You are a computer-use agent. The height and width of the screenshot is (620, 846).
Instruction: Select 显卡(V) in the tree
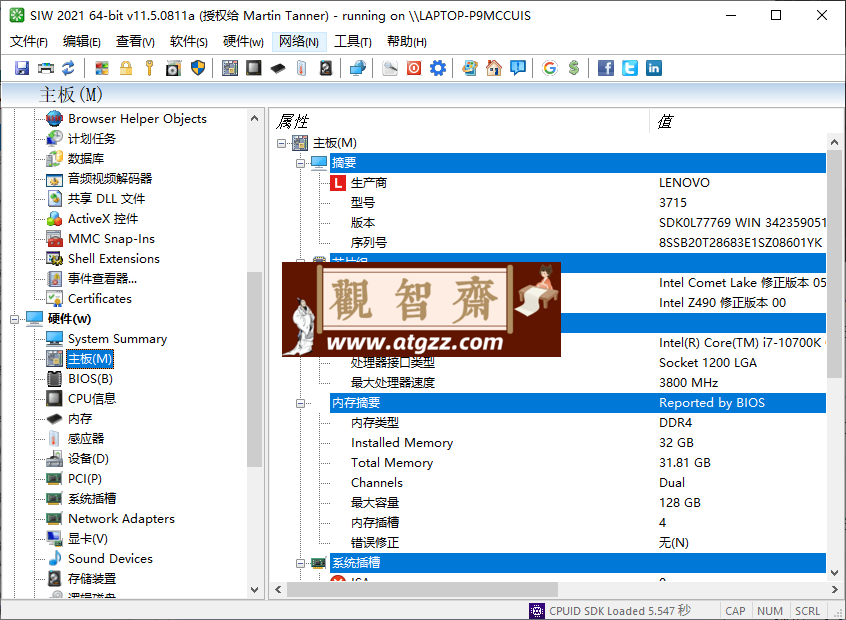point(87,539)
